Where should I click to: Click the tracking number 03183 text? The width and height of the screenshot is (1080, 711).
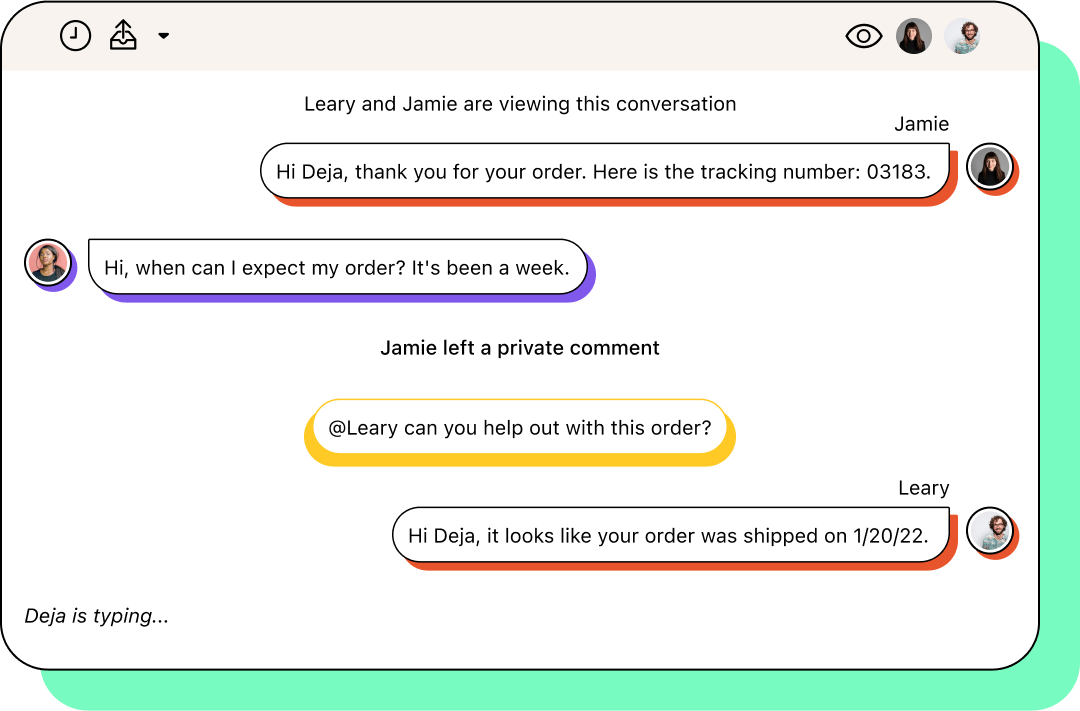point(898,172)
